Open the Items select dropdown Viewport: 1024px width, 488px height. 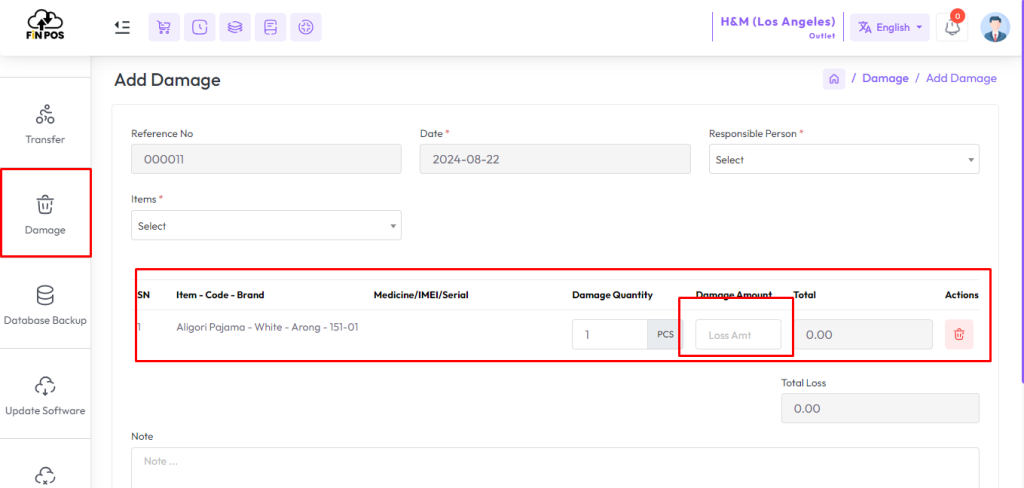[x=266, y=225]
